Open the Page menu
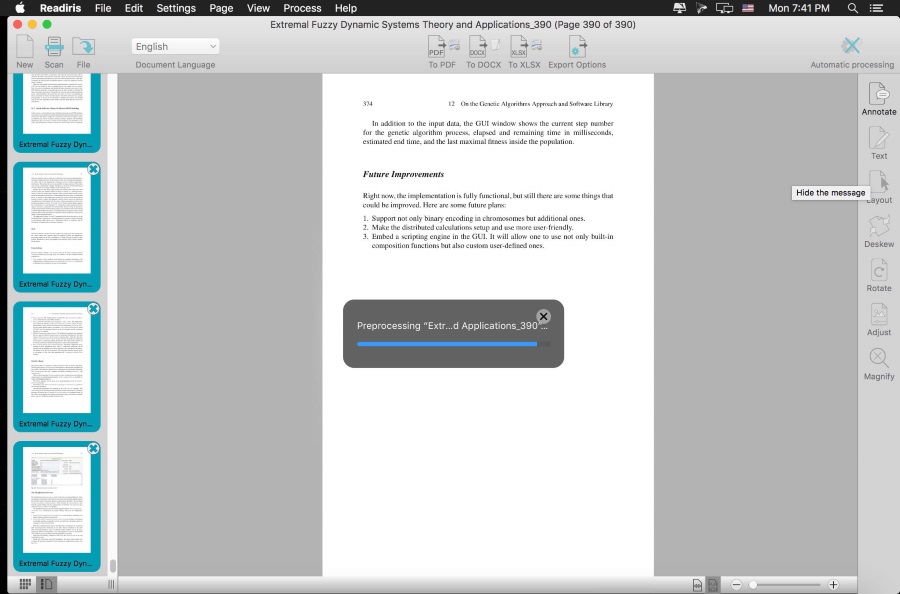This screenshot has height=594, width=900. tap(221, 8)
